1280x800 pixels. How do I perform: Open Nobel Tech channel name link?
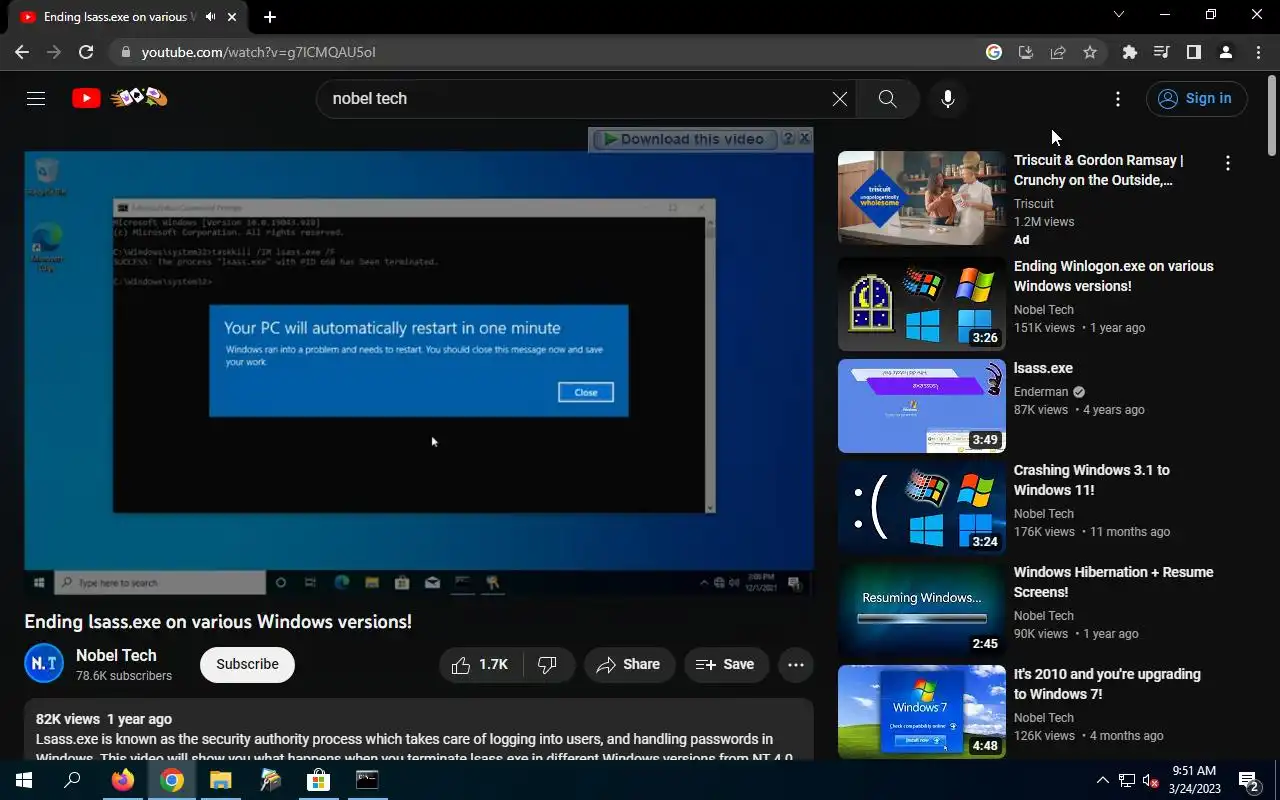click(116, 655)
